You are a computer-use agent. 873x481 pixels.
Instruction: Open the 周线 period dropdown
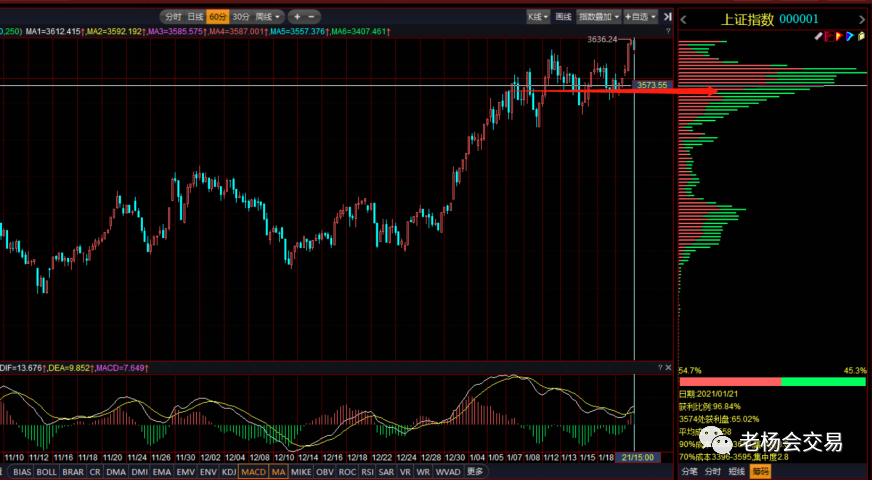pos(268,17)
